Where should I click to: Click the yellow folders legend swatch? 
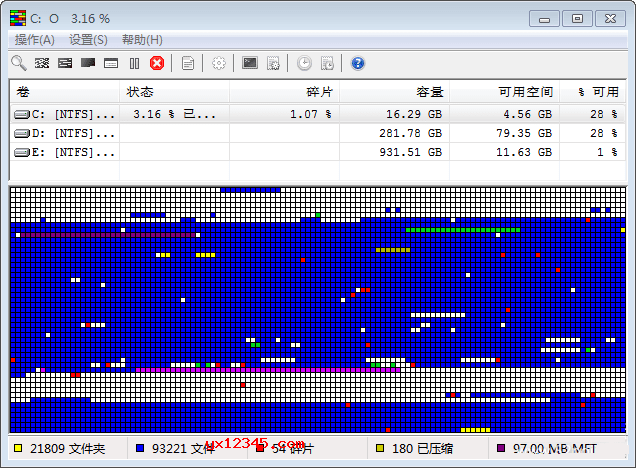pos(18,448)
